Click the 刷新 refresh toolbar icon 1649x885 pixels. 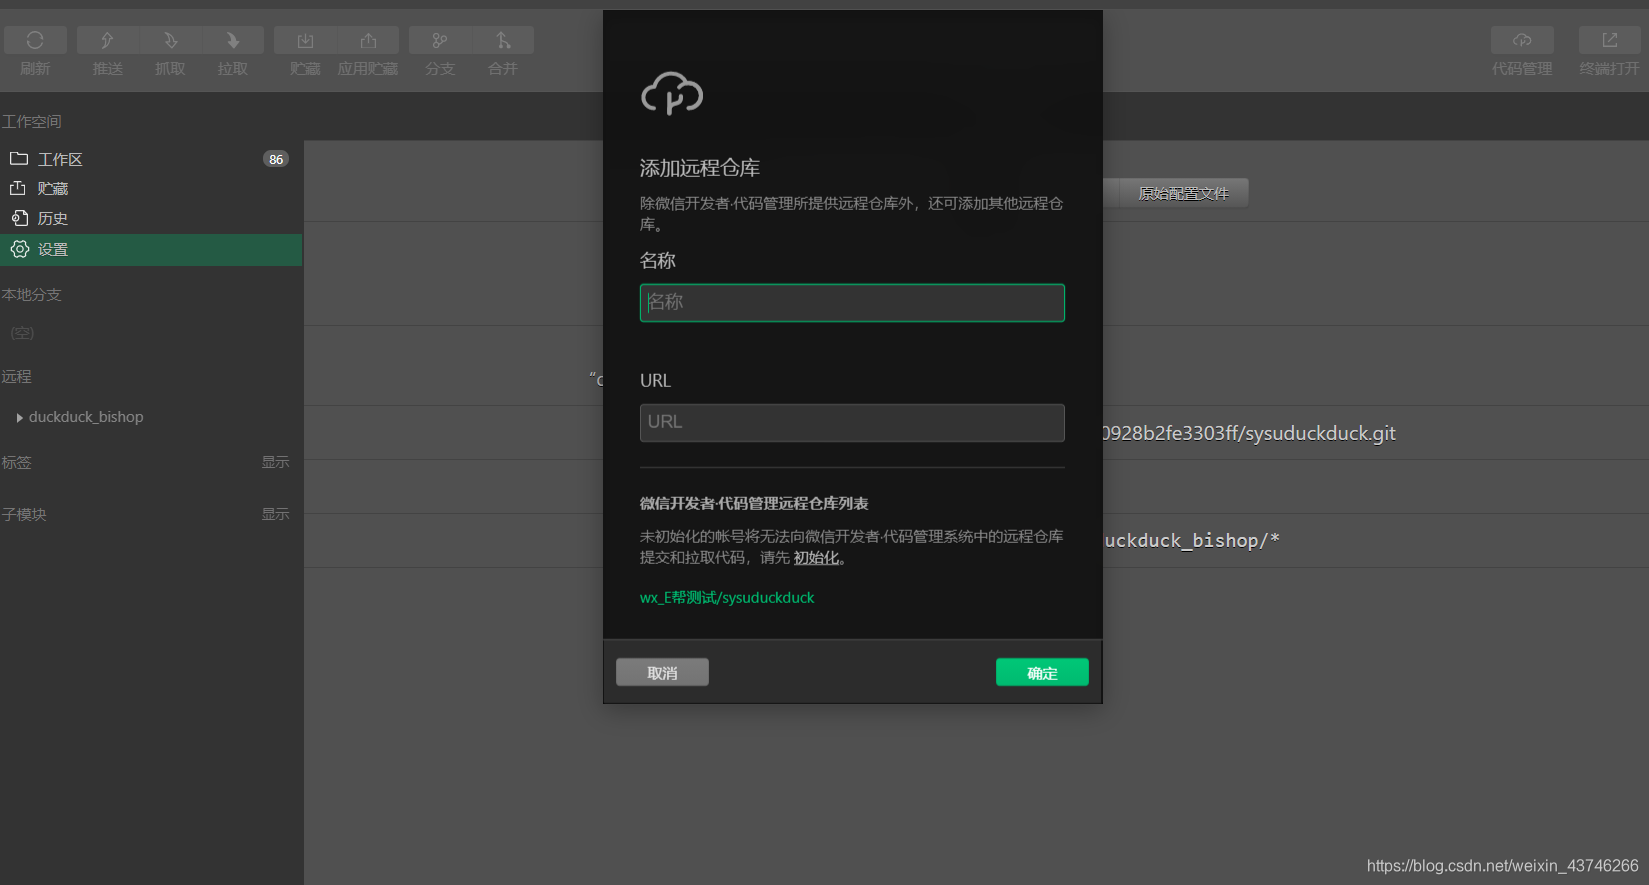tap(35, 40)
